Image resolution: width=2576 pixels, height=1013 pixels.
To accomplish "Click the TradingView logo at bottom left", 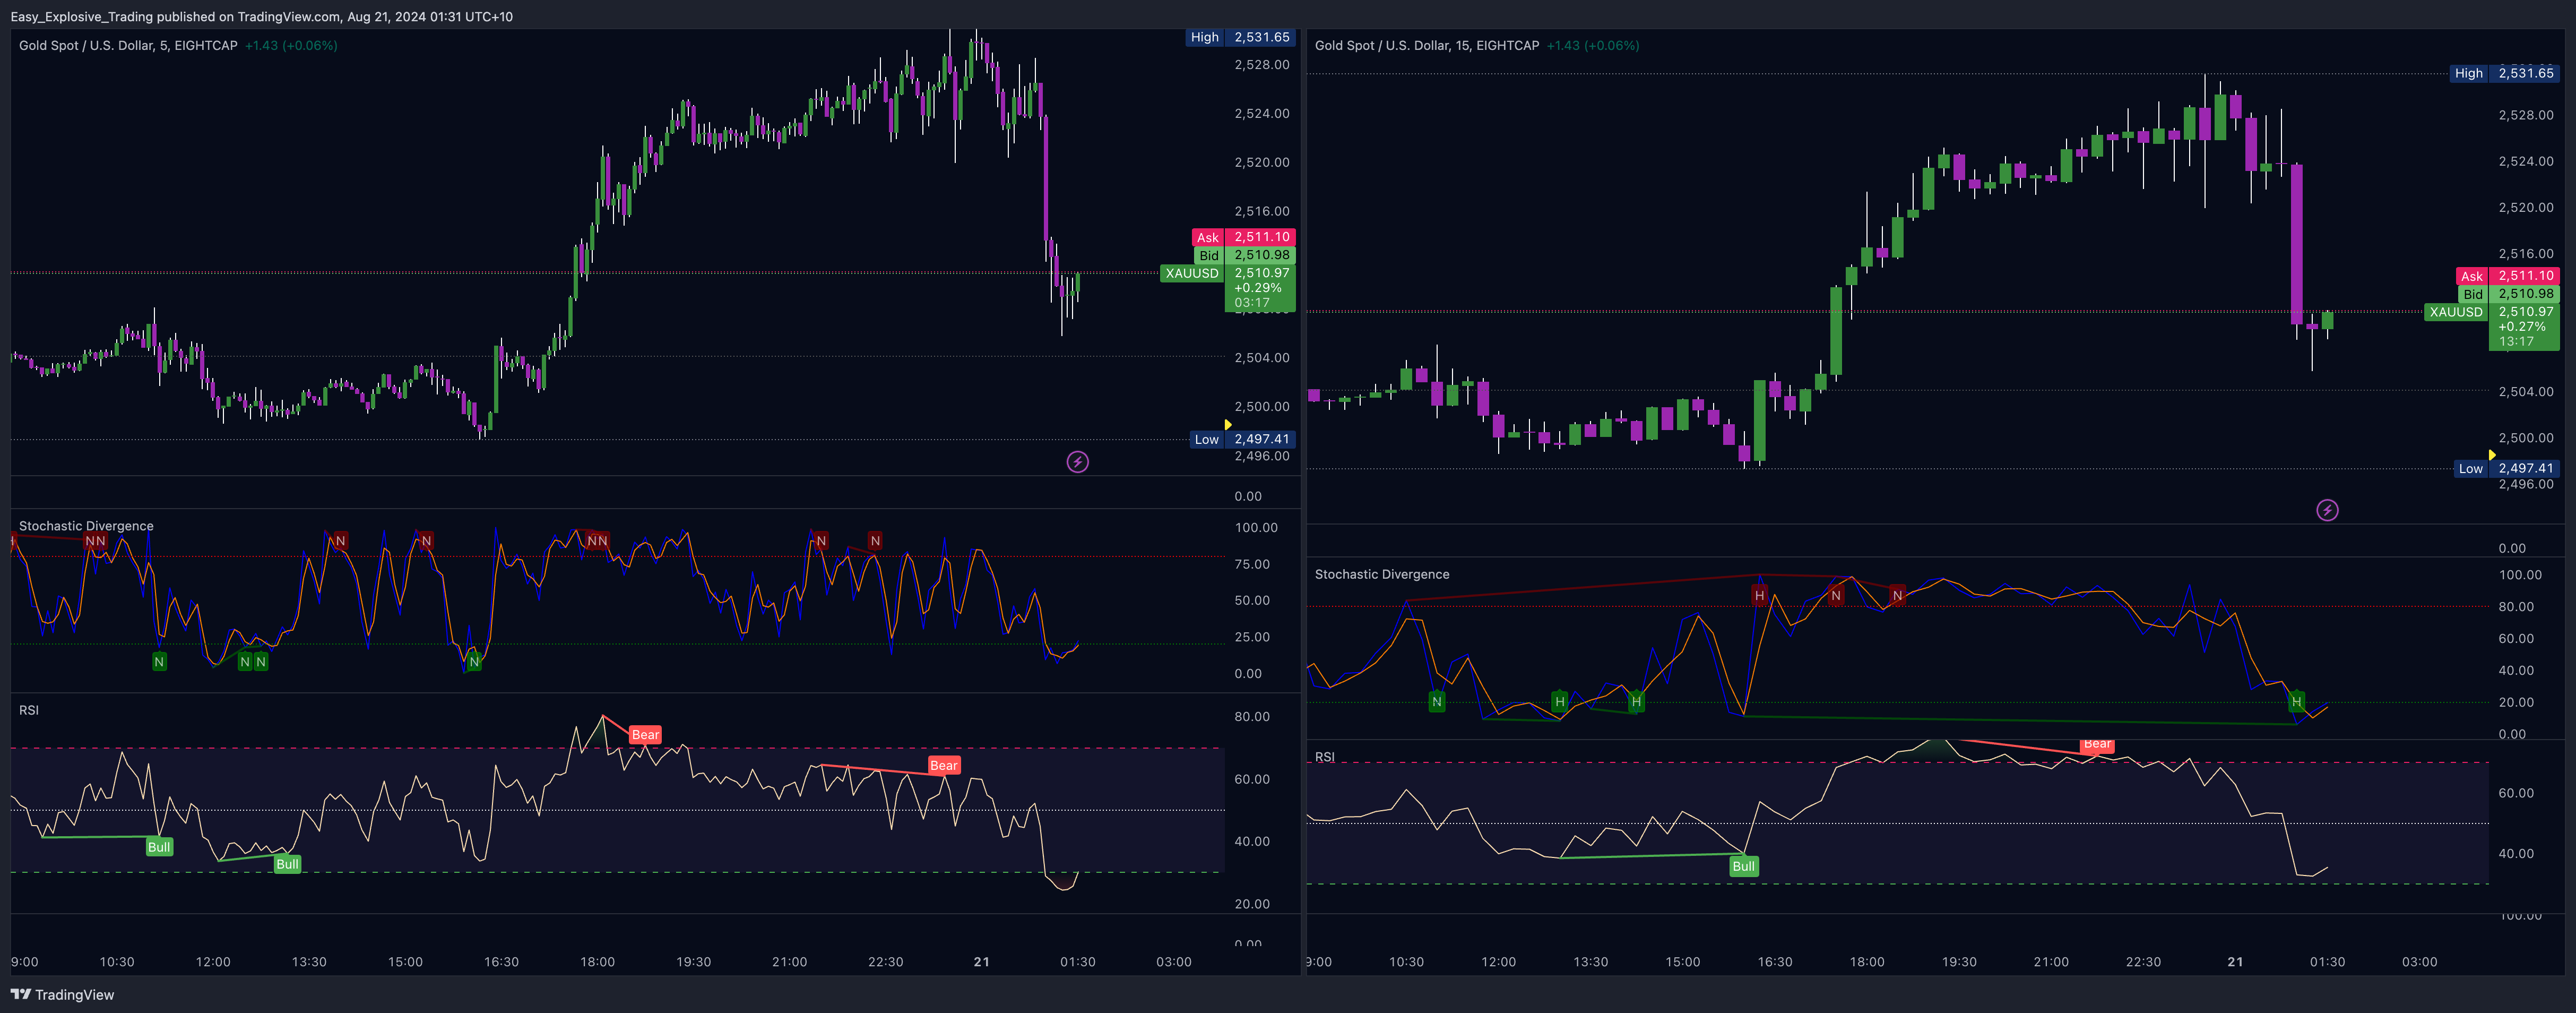I will point(62,994).
